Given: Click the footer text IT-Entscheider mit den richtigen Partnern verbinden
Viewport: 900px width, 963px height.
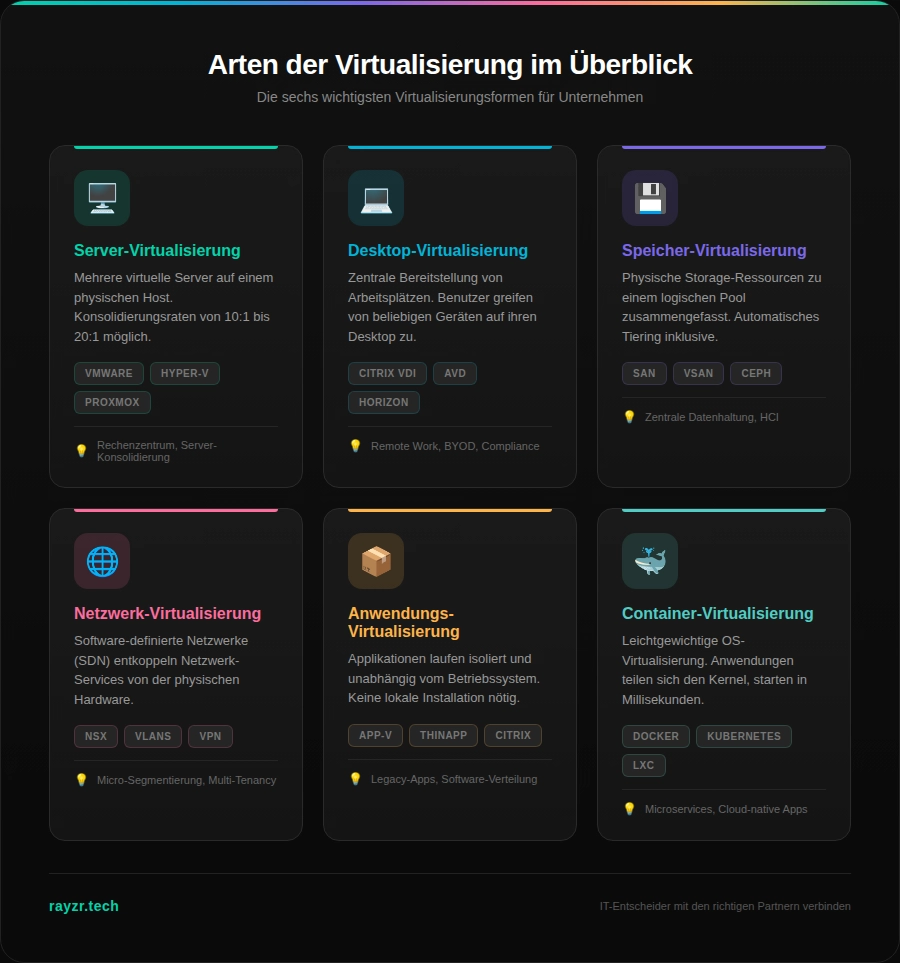Looking at the screenshot, I should 725,906.
